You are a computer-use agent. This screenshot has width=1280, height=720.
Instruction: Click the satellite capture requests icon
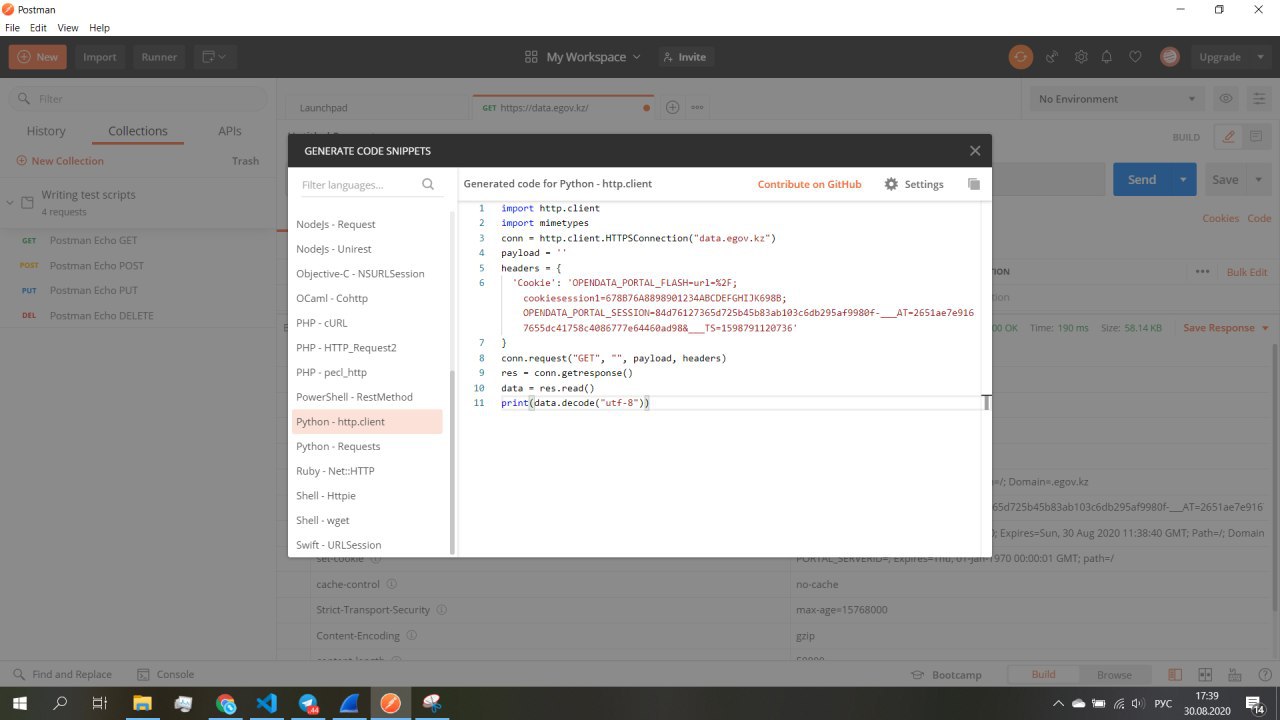pyautogui.click(x=1052, y=57)
